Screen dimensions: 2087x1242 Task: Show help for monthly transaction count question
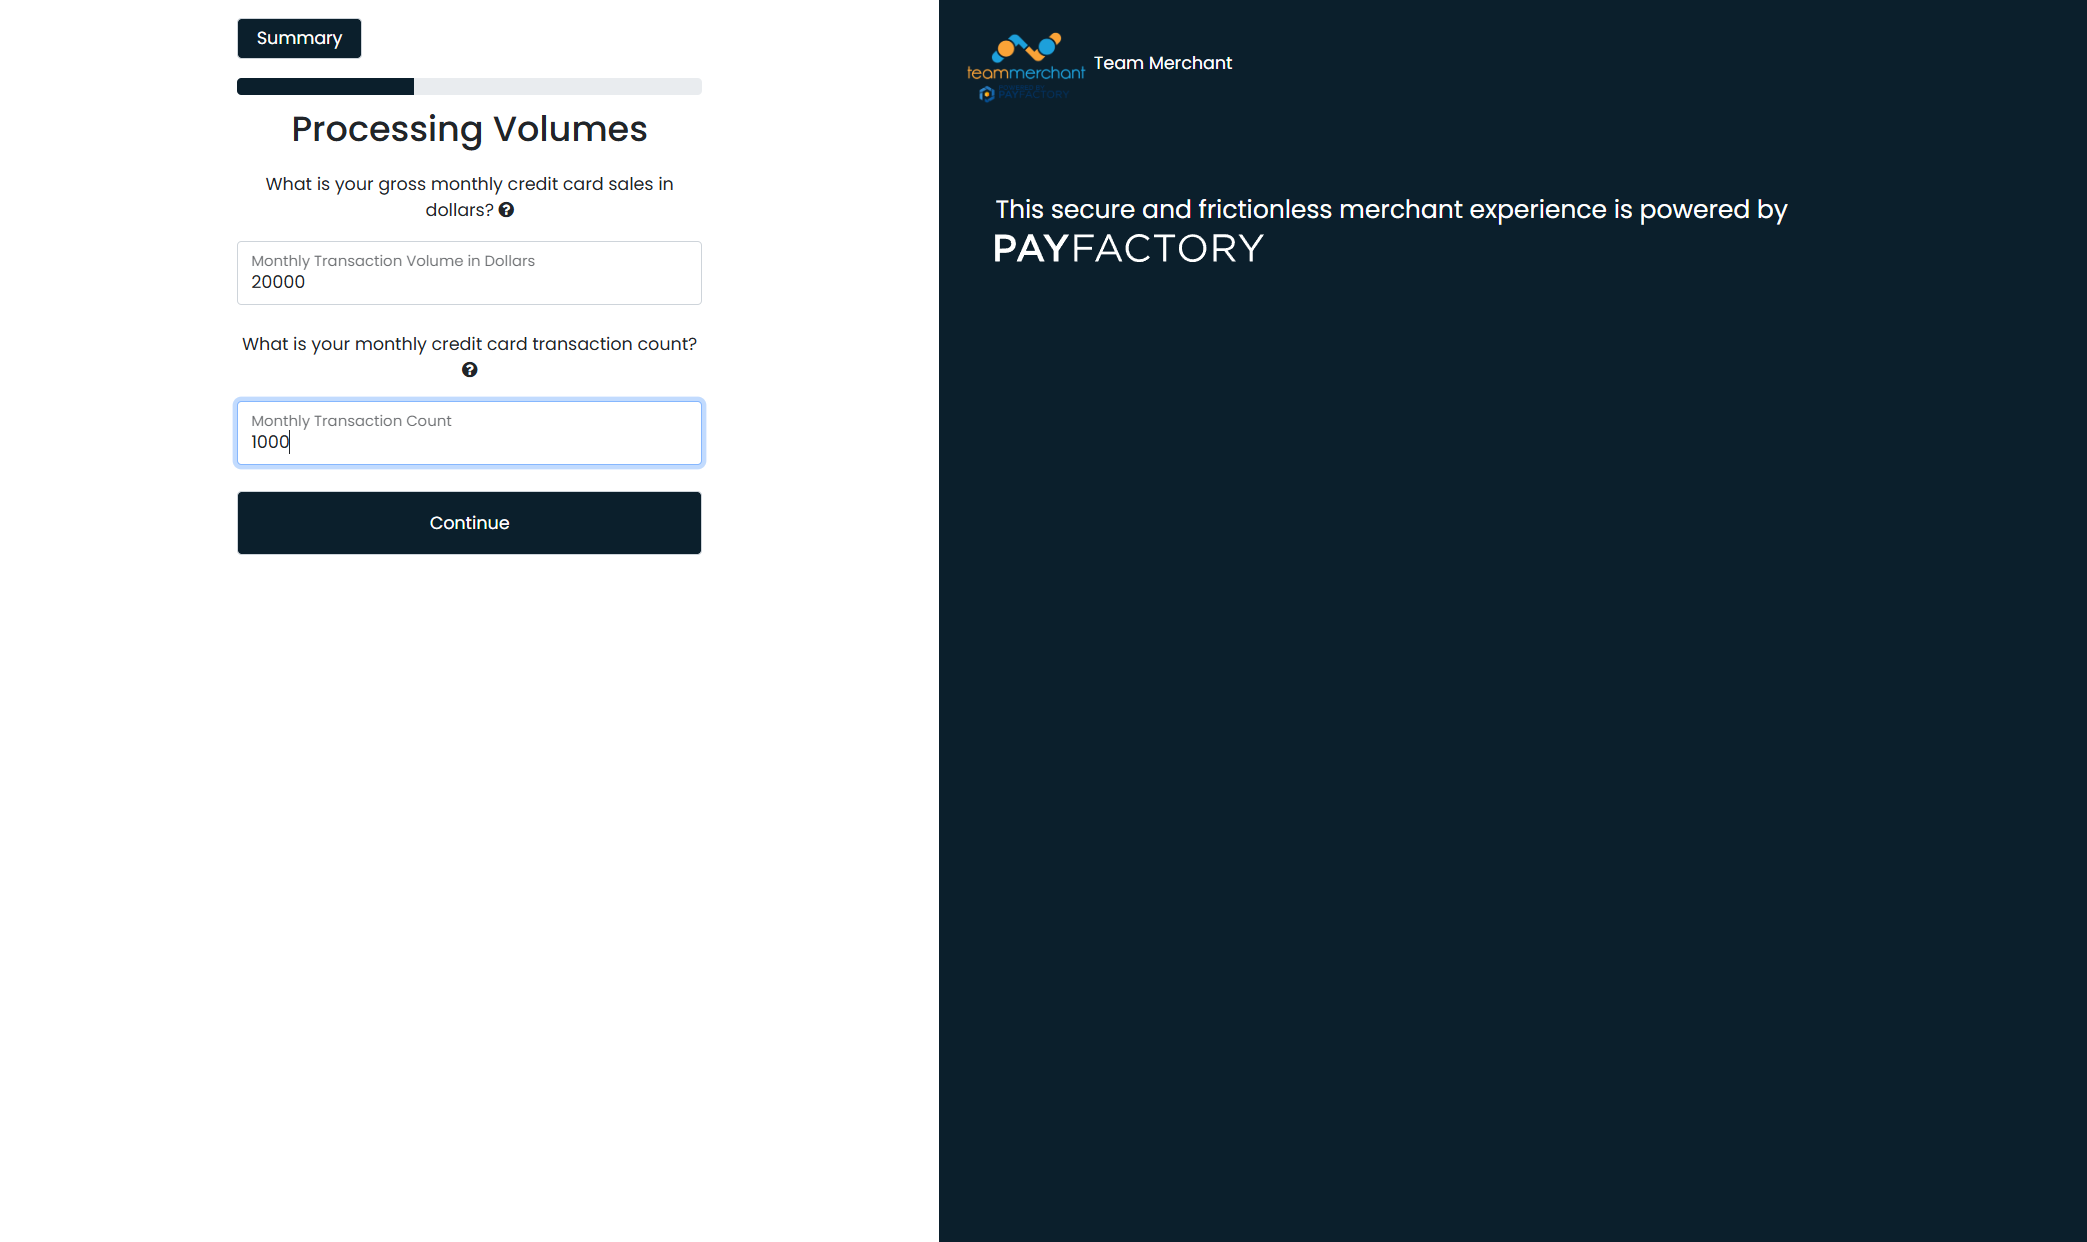coord(469,370)
